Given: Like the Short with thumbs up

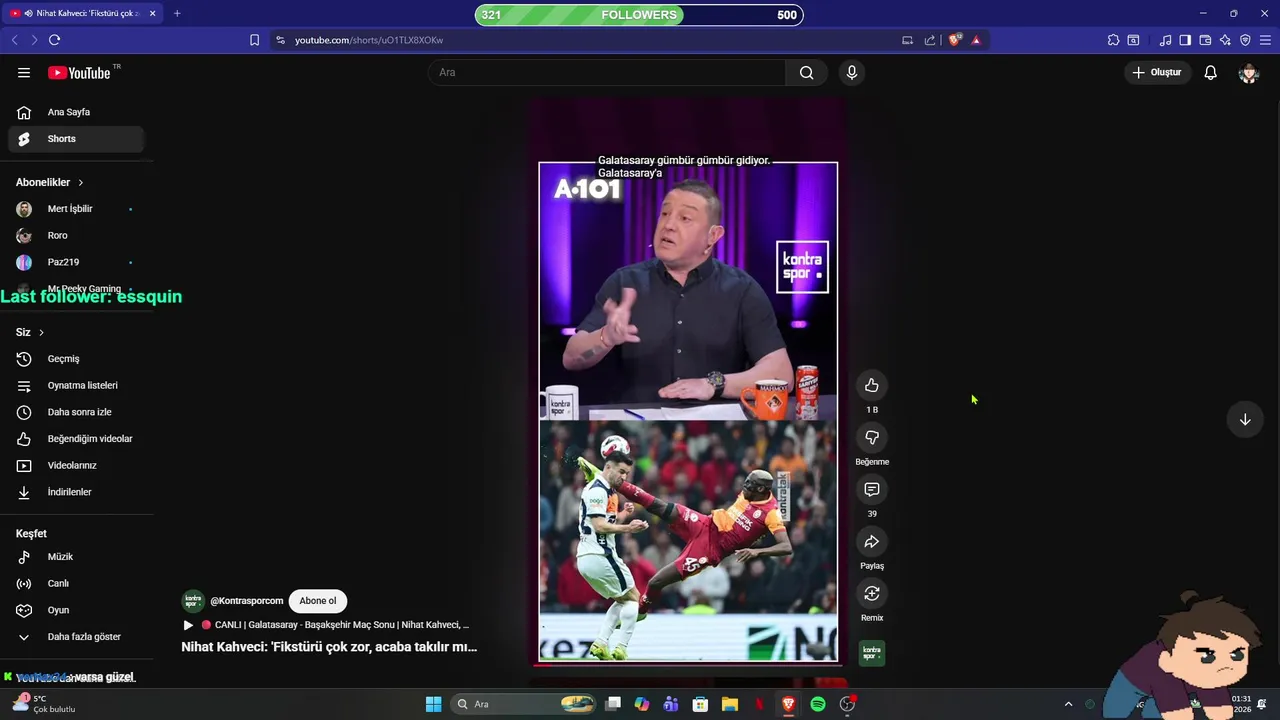Looking at the screenshot, I should (x=872, y=386).
